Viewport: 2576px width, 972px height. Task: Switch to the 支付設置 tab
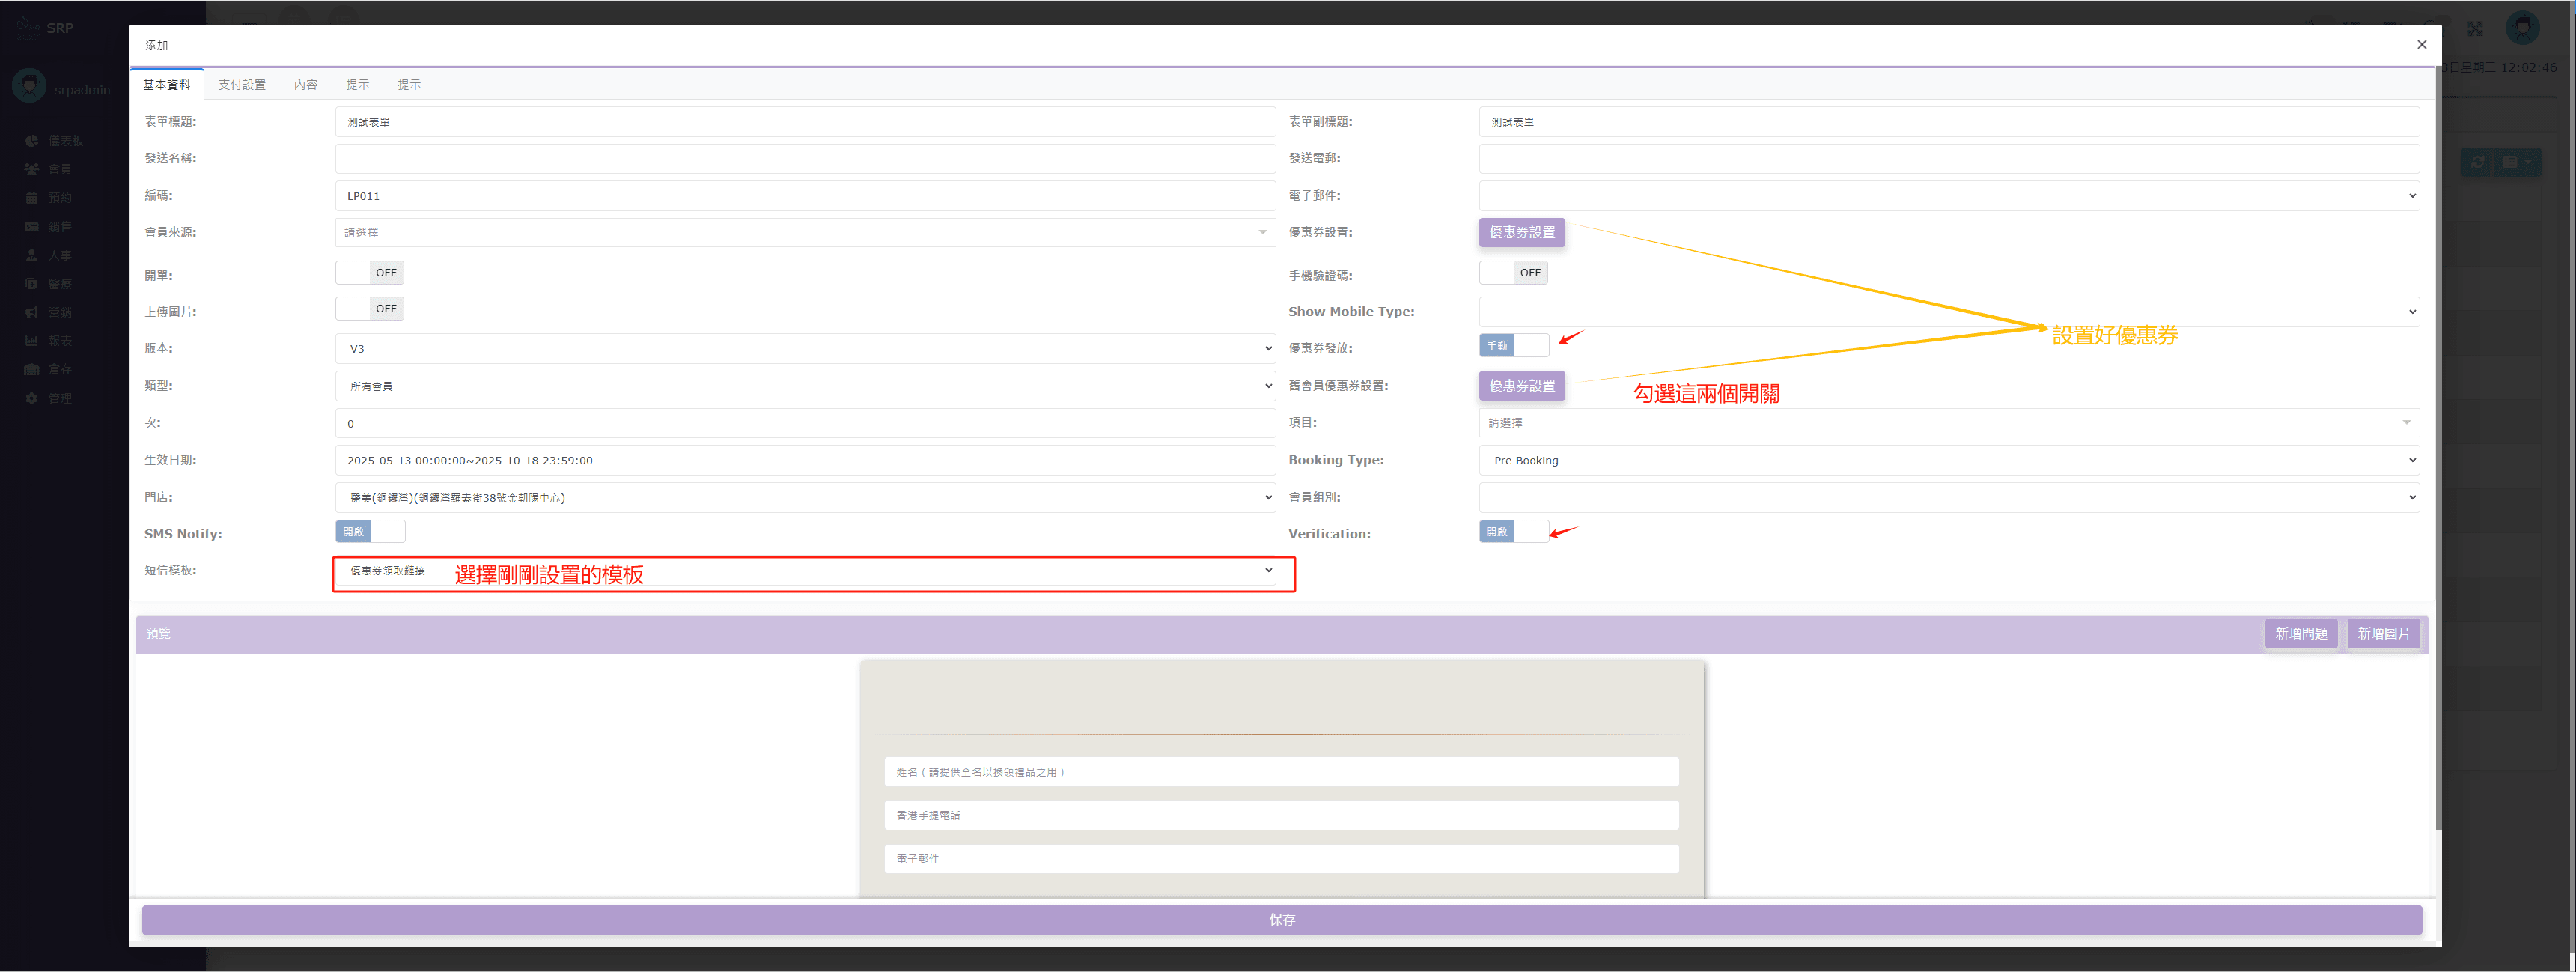242,85
